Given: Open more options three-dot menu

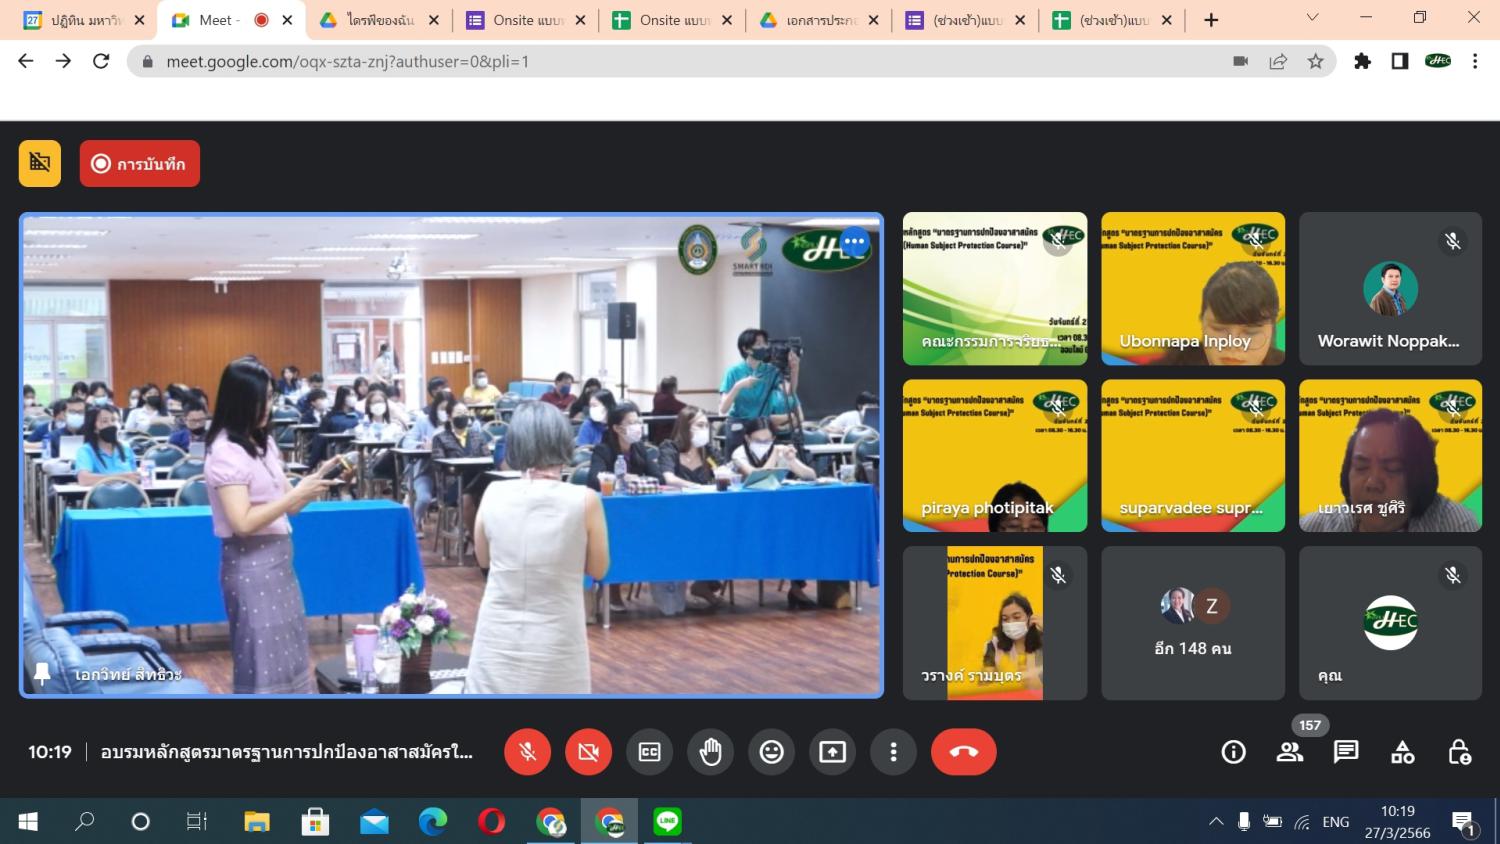Looking at the screenshot, I should click(x=893, y=752).
